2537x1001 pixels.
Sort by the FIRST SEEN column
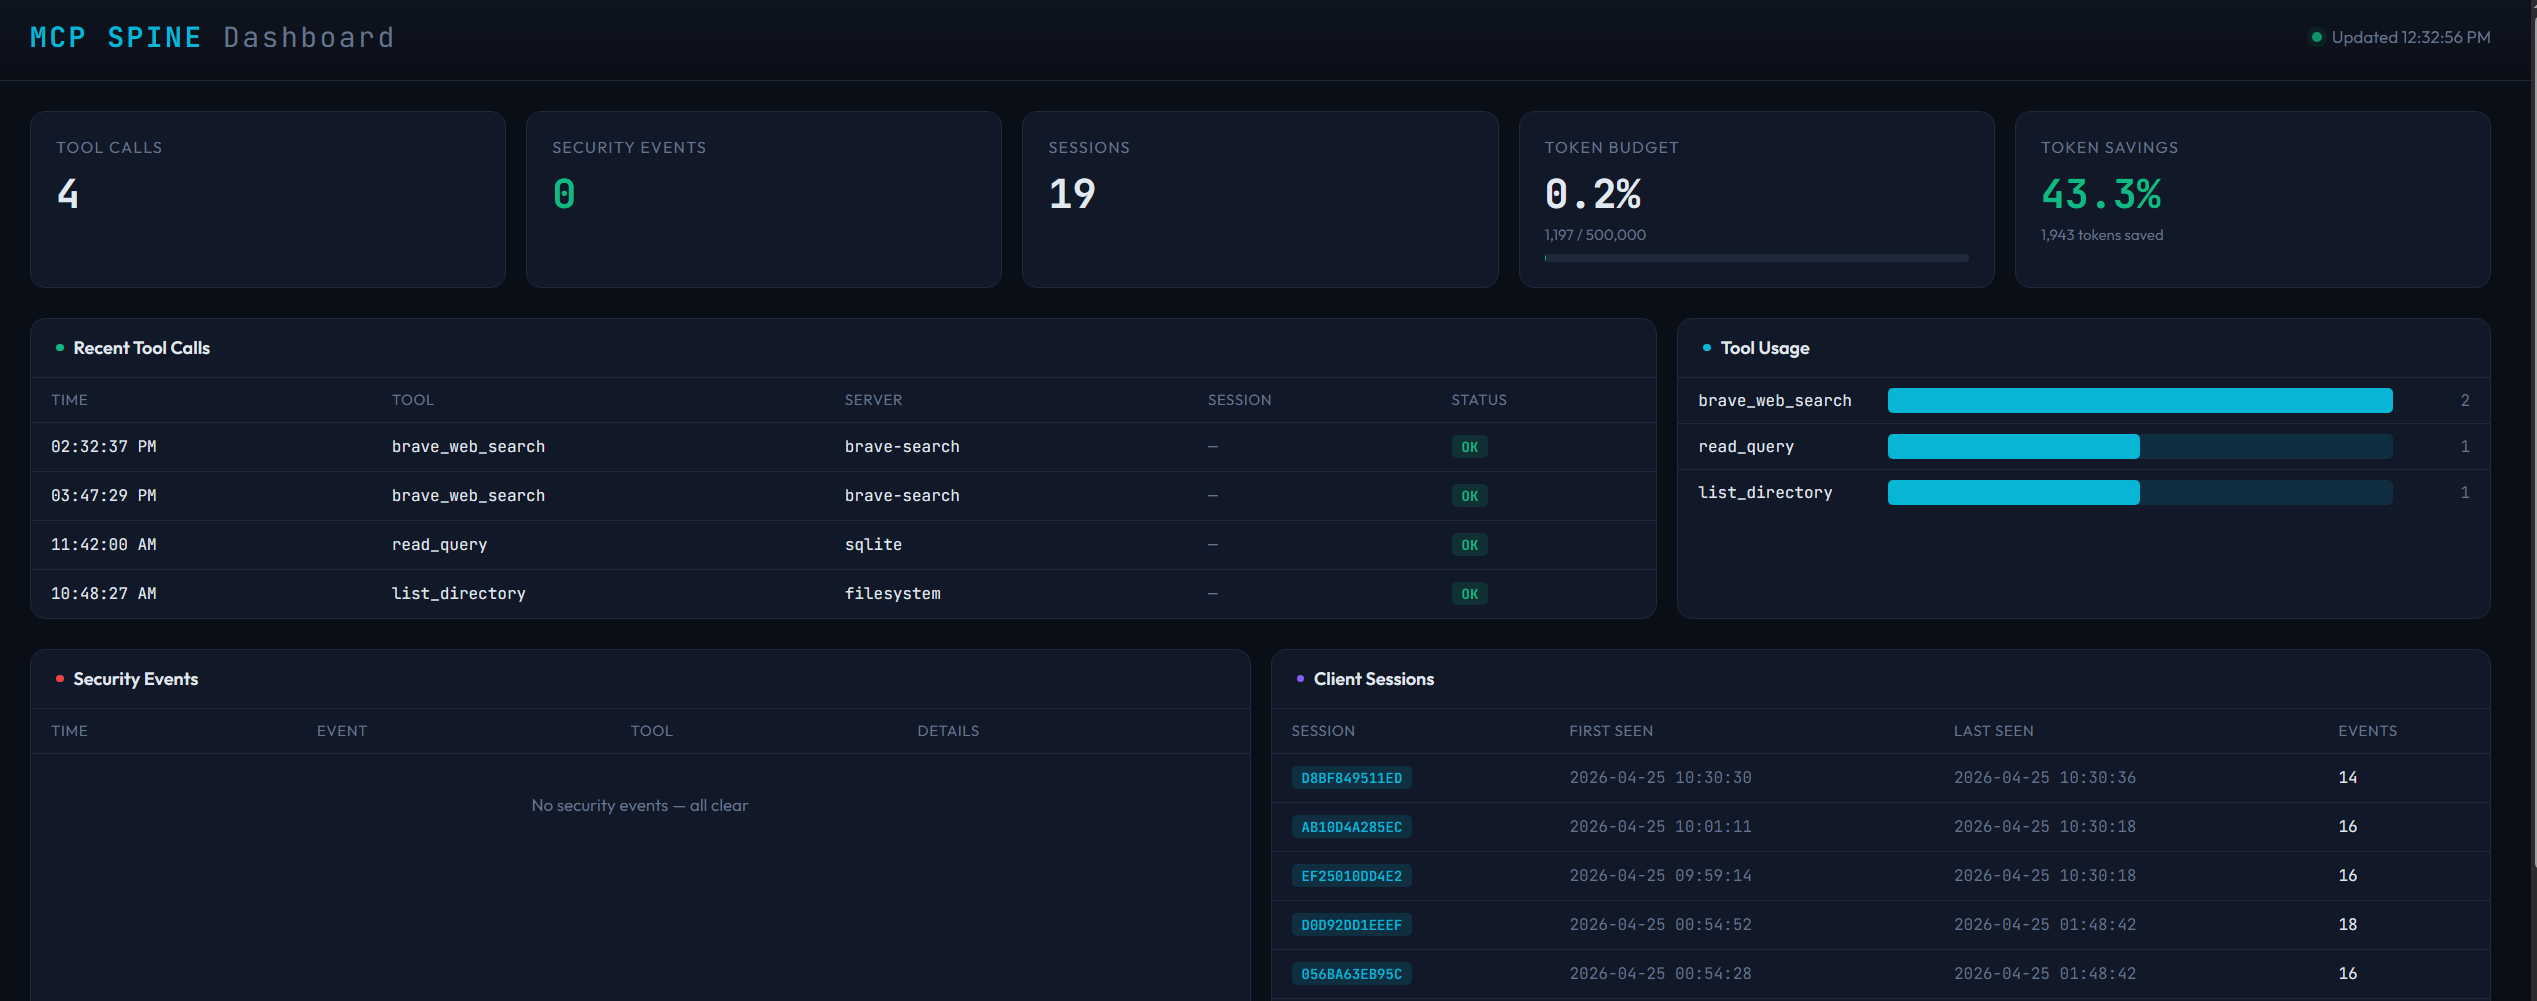(x=1610, y=731)
